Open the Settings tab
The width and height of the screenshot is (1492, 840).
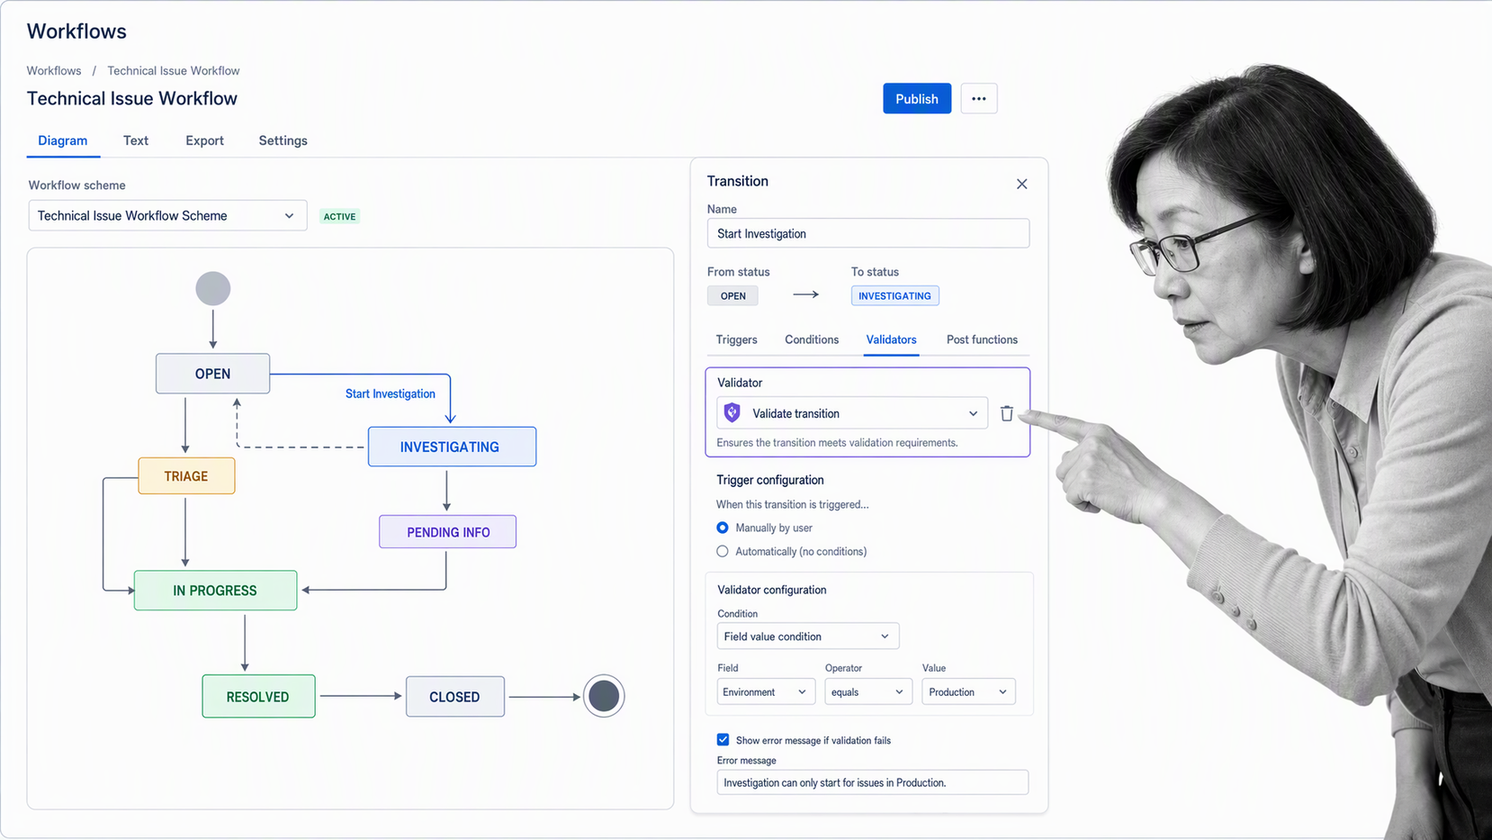tap(283, 141)
